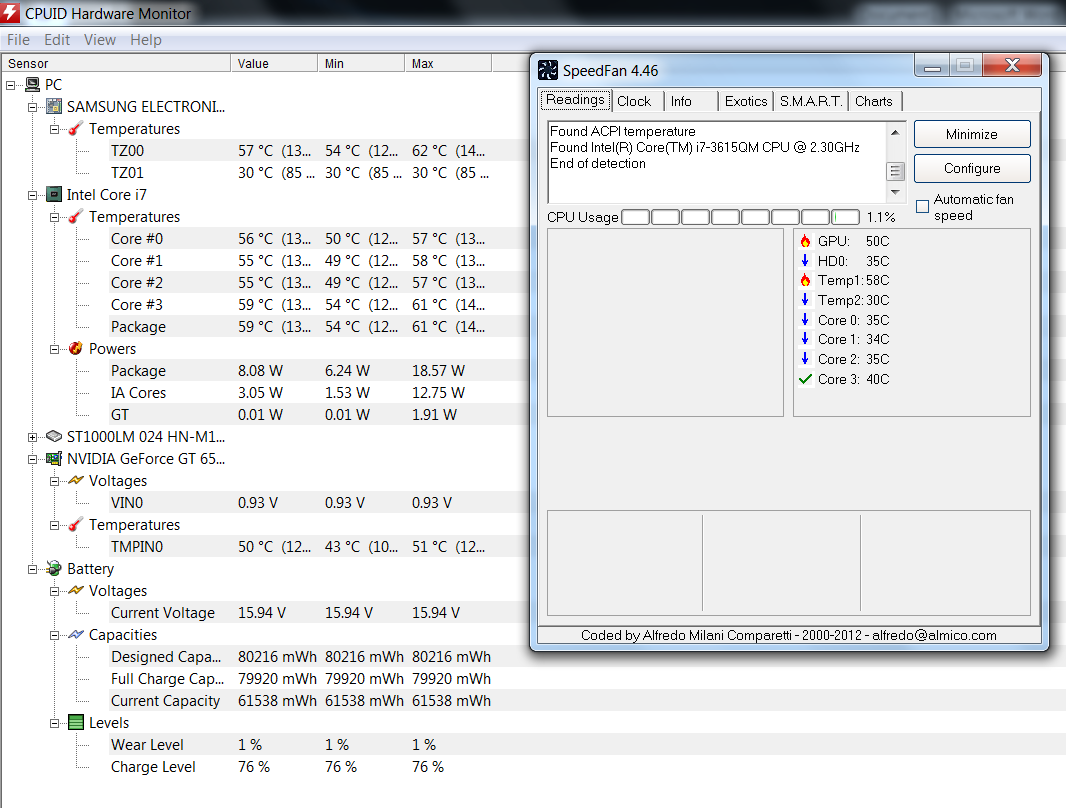Expand the ST1000LM 024 HN-M1 node
The height and width of the screenshot is (808, 1066).
click(32, 437)
